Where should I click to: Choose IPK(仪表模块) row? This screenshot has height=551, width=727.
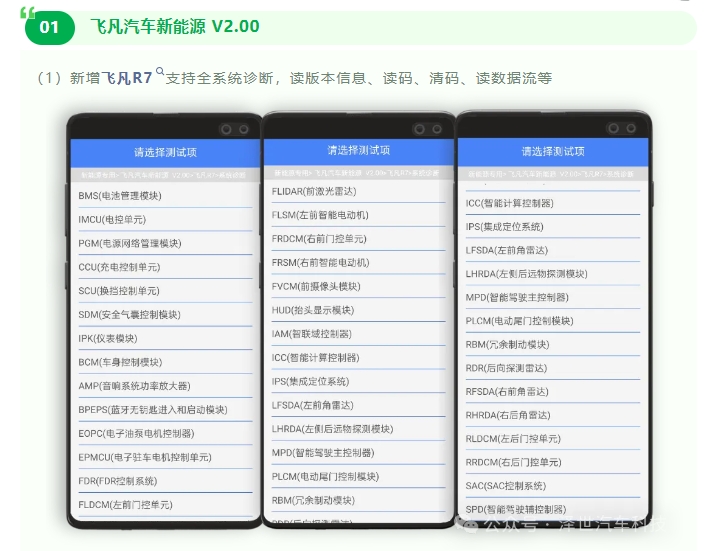165,338
